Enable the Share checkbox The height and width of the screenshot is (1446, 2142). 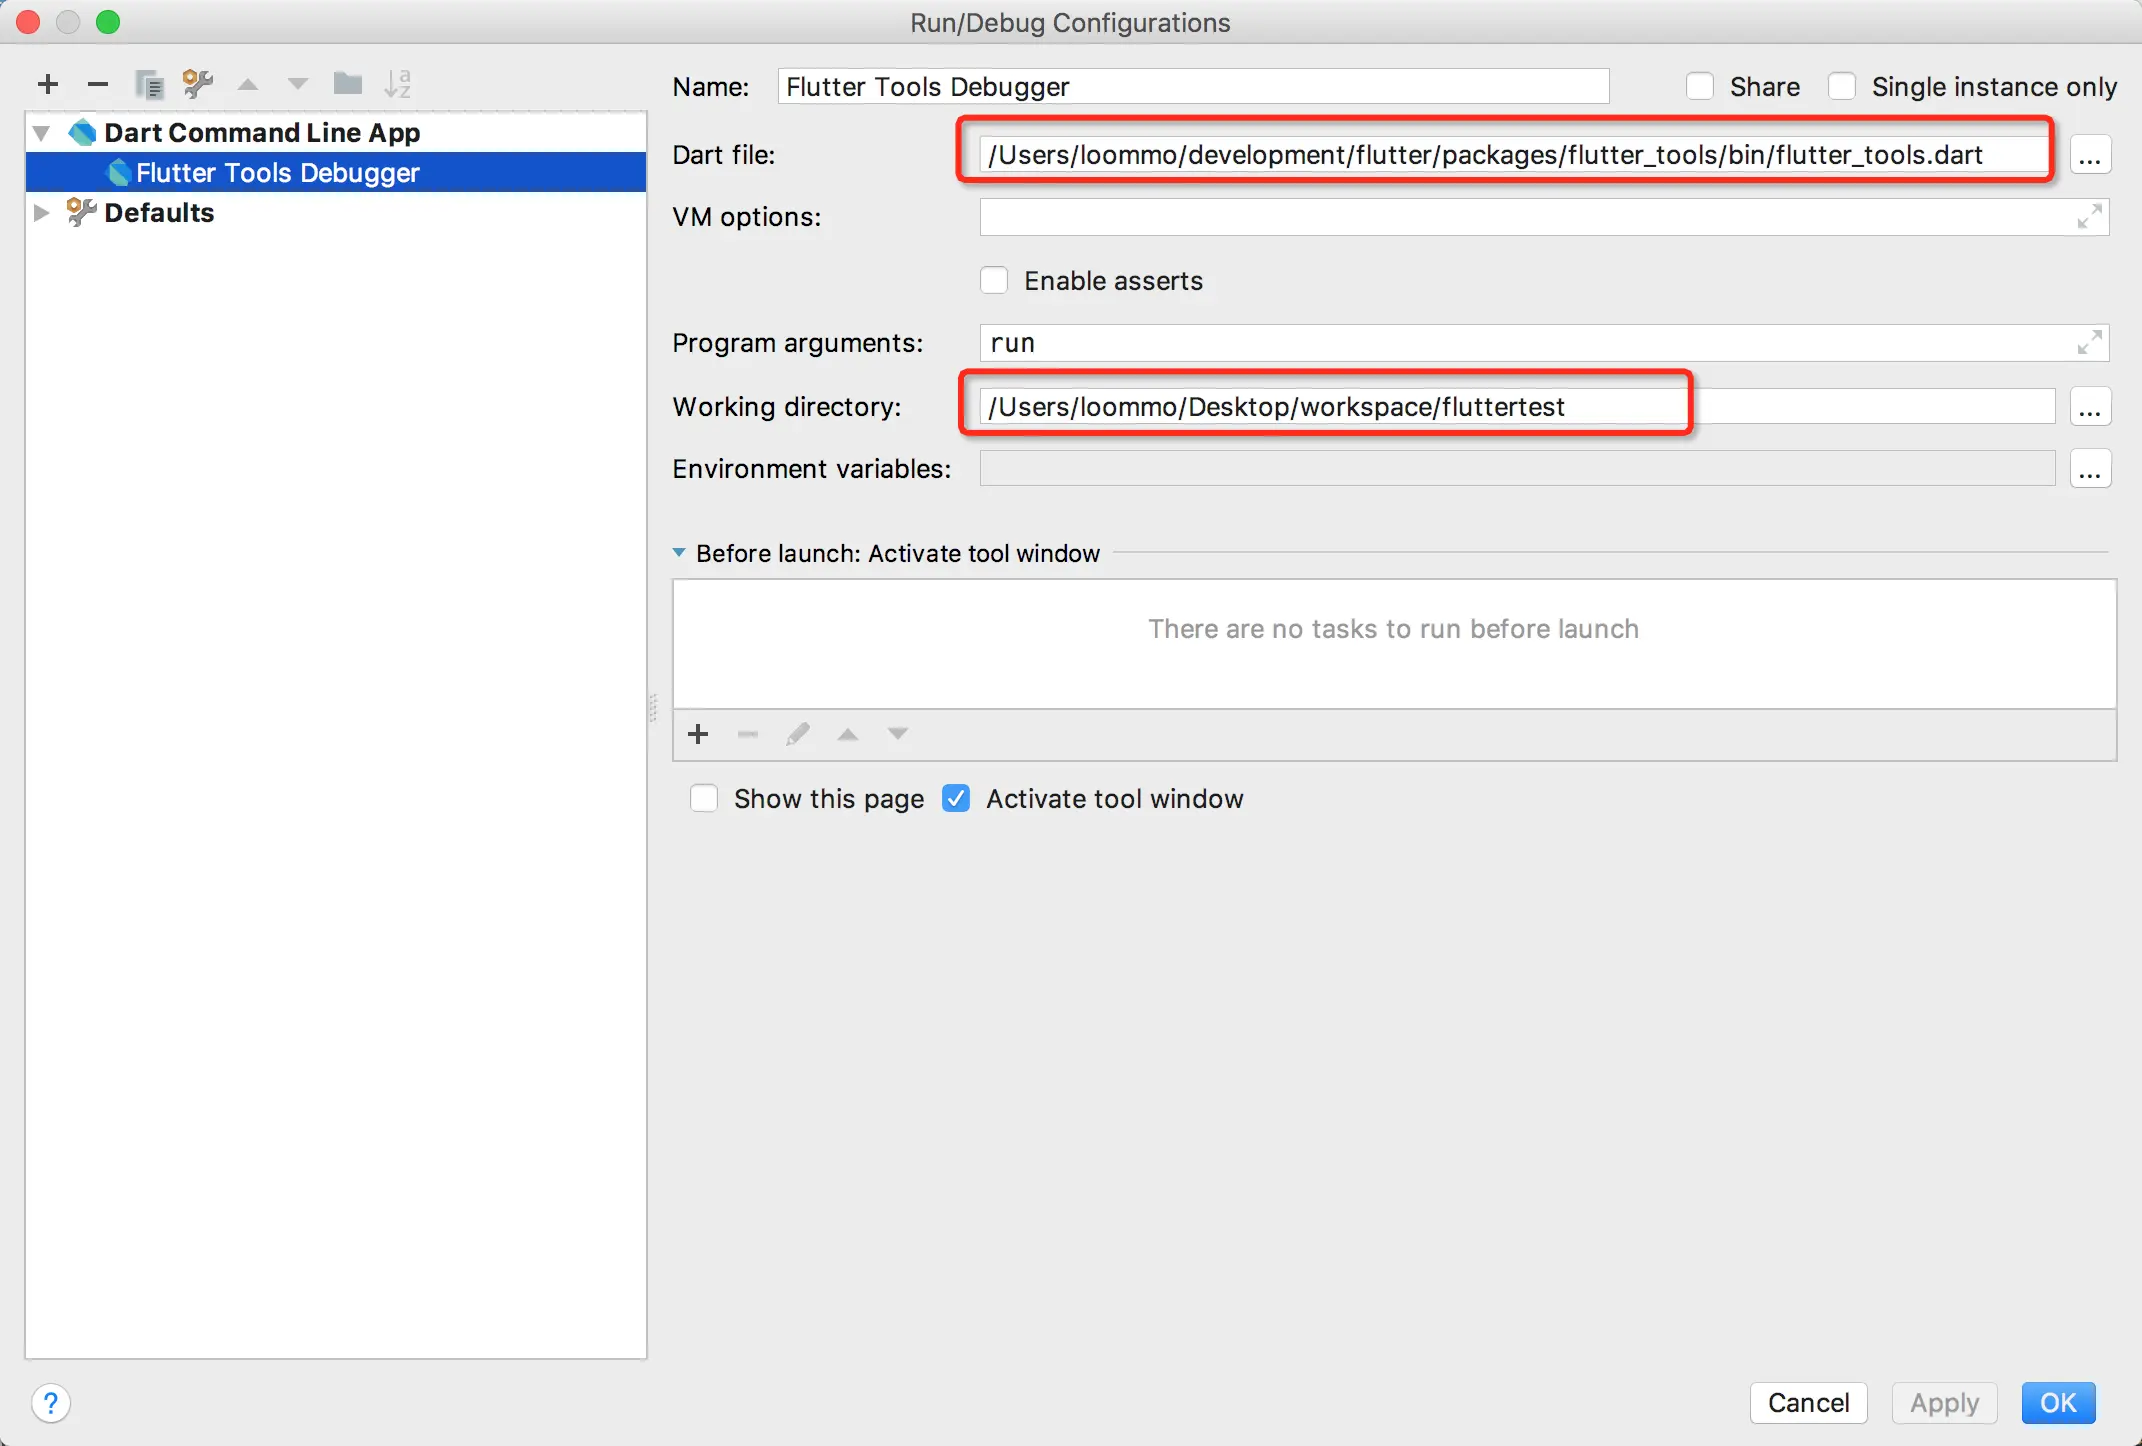(x=1700, y=87)
